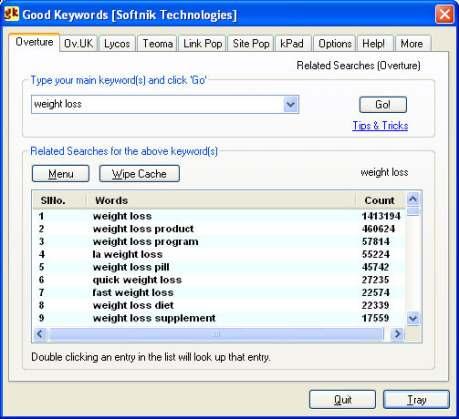Open the Tips & Tricks link

pyautogui.click(x=380, y=126)
